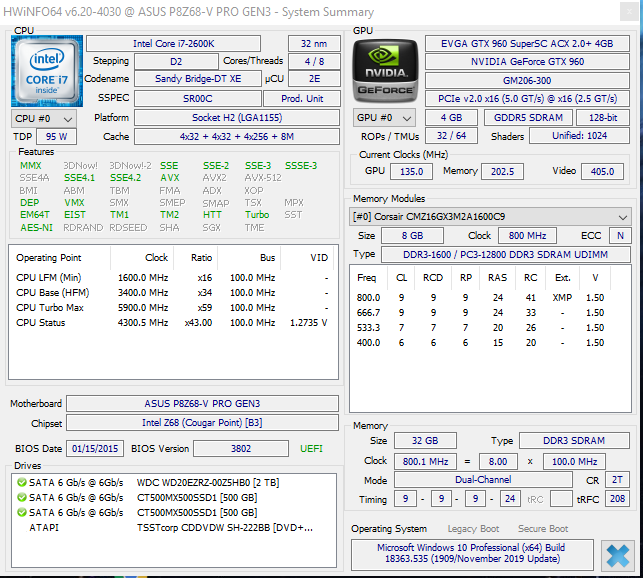Click the EVGA GTX 960 SuperSC ACX card name
This screenshot has width=643, height=578.
tap(527, 43)
